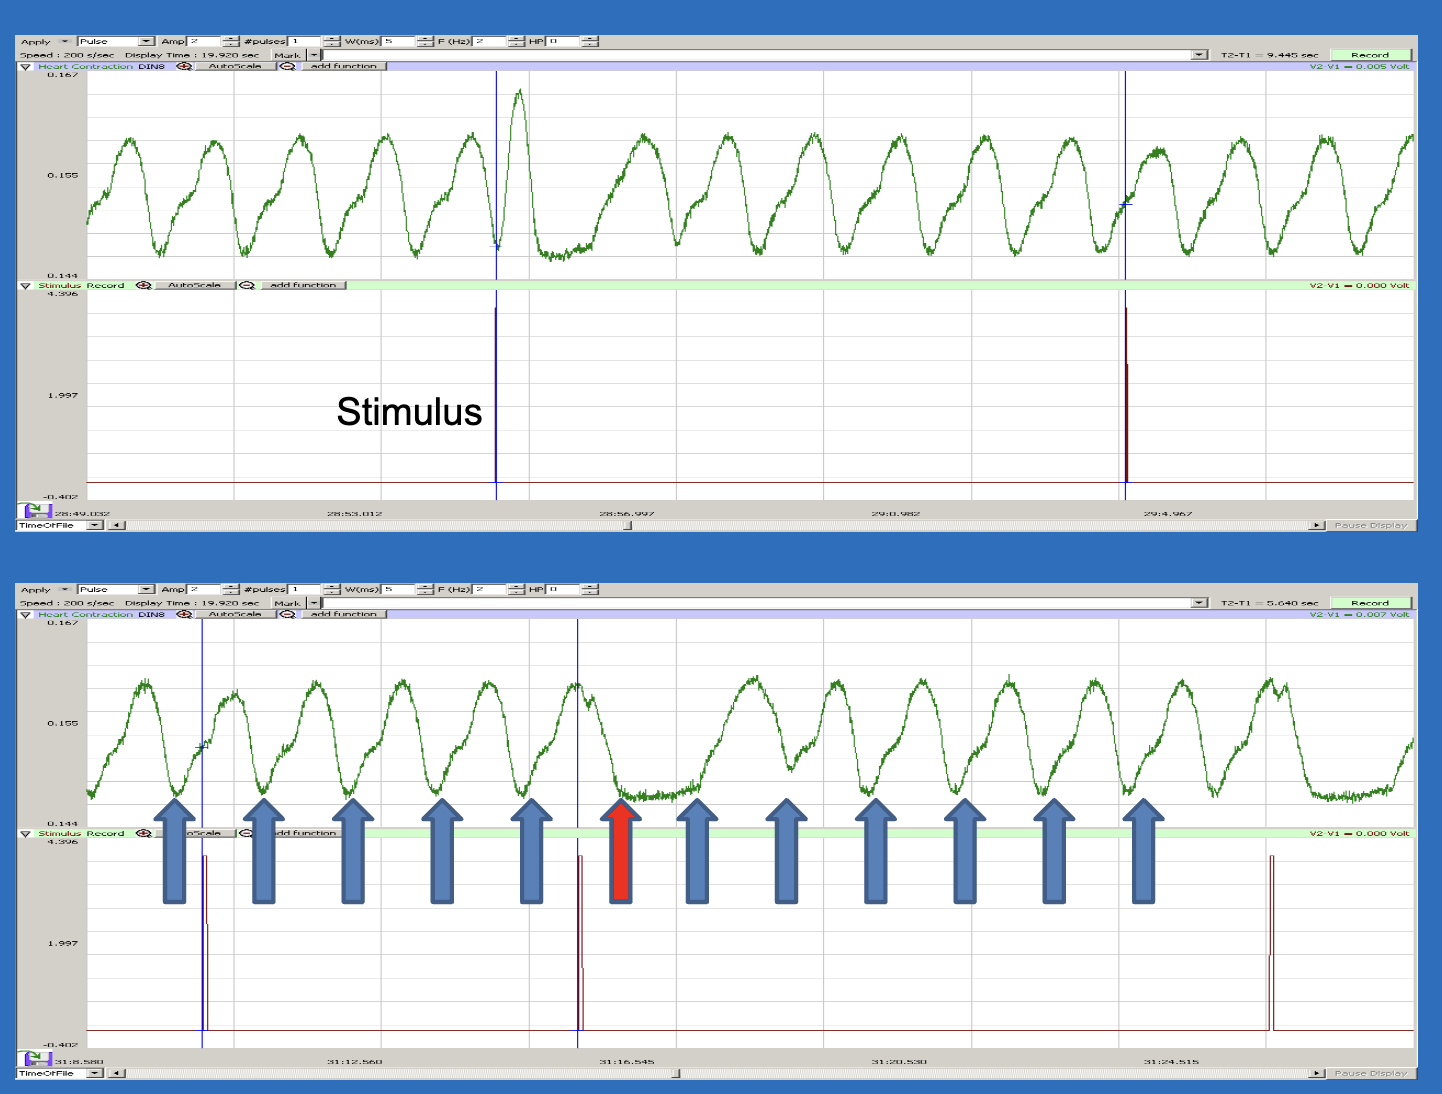
Task: Start Record in the 9.445 sec window
Action: 1370,55
